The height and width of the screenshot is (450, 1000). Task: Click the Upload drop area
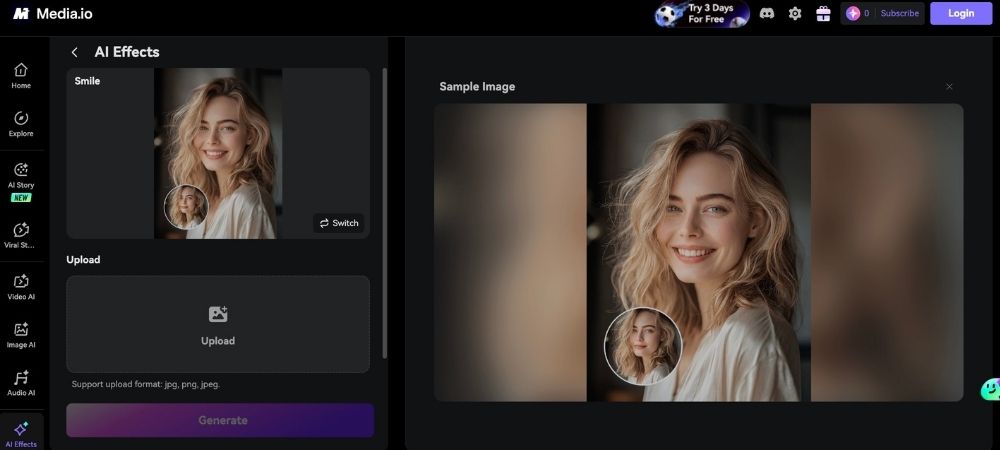(x=218, y=324)
